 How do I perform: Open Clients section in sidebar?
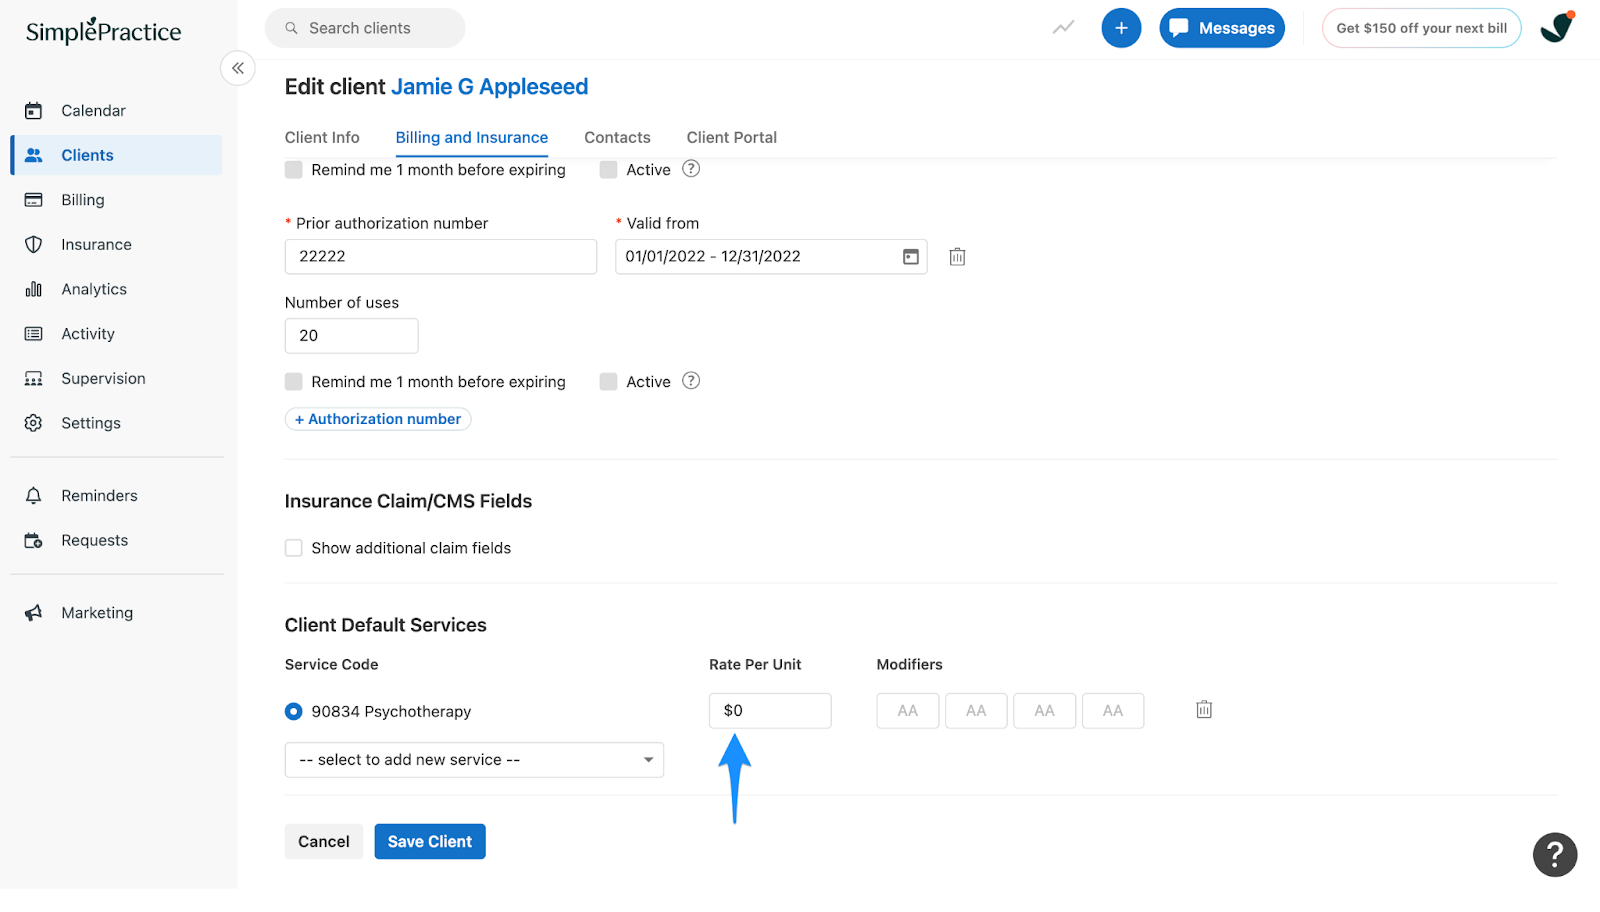pos(117,155)
